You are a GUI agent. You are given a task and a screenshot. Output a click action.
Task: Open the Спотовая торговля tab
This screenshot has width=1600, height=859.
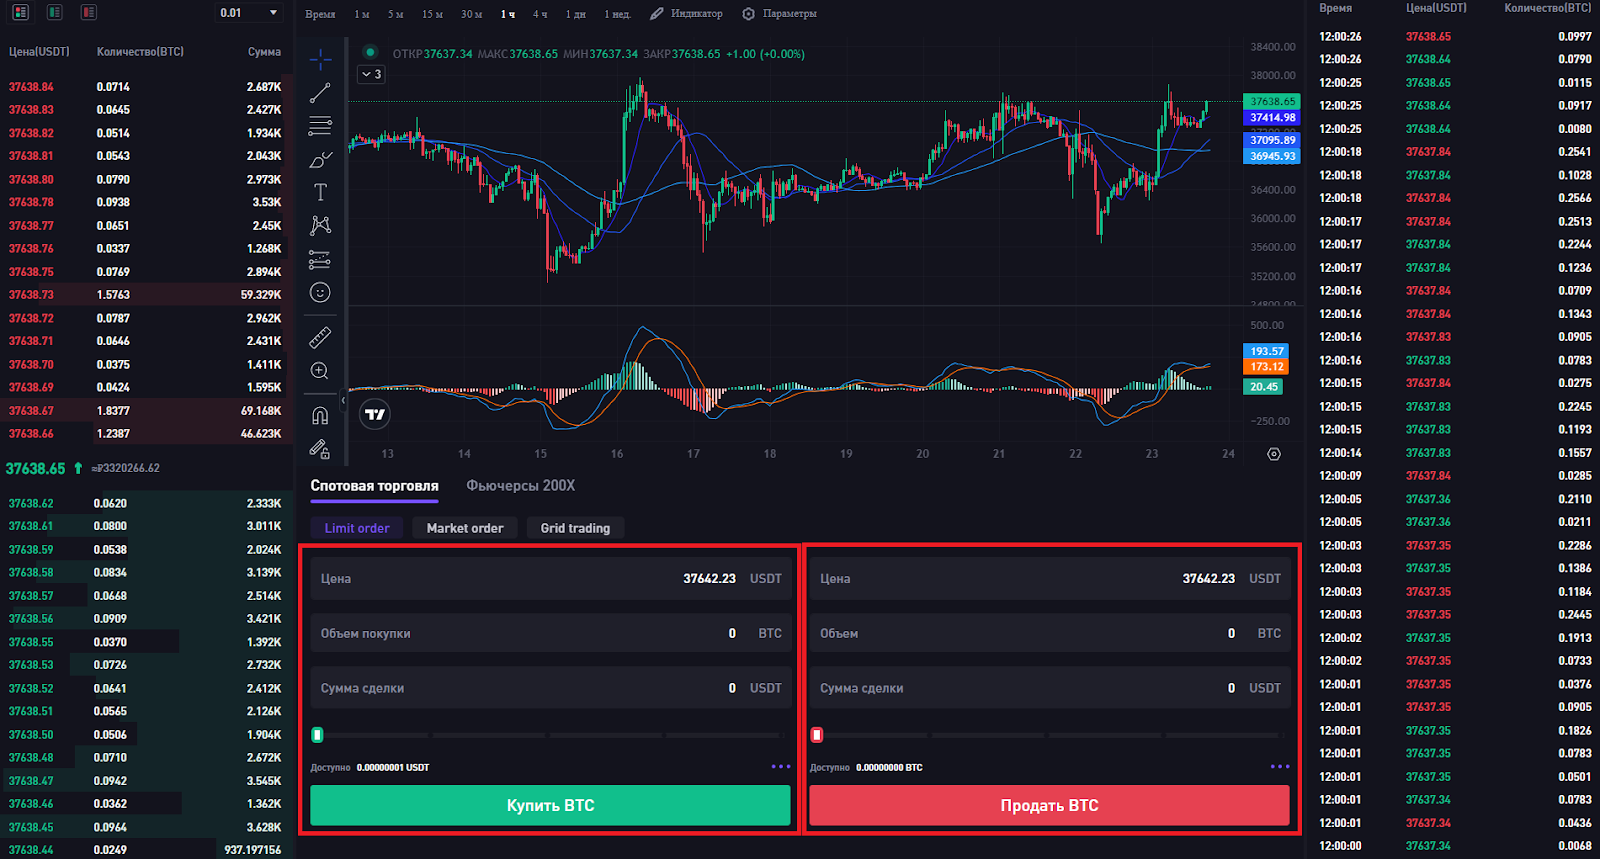[374, 486]
